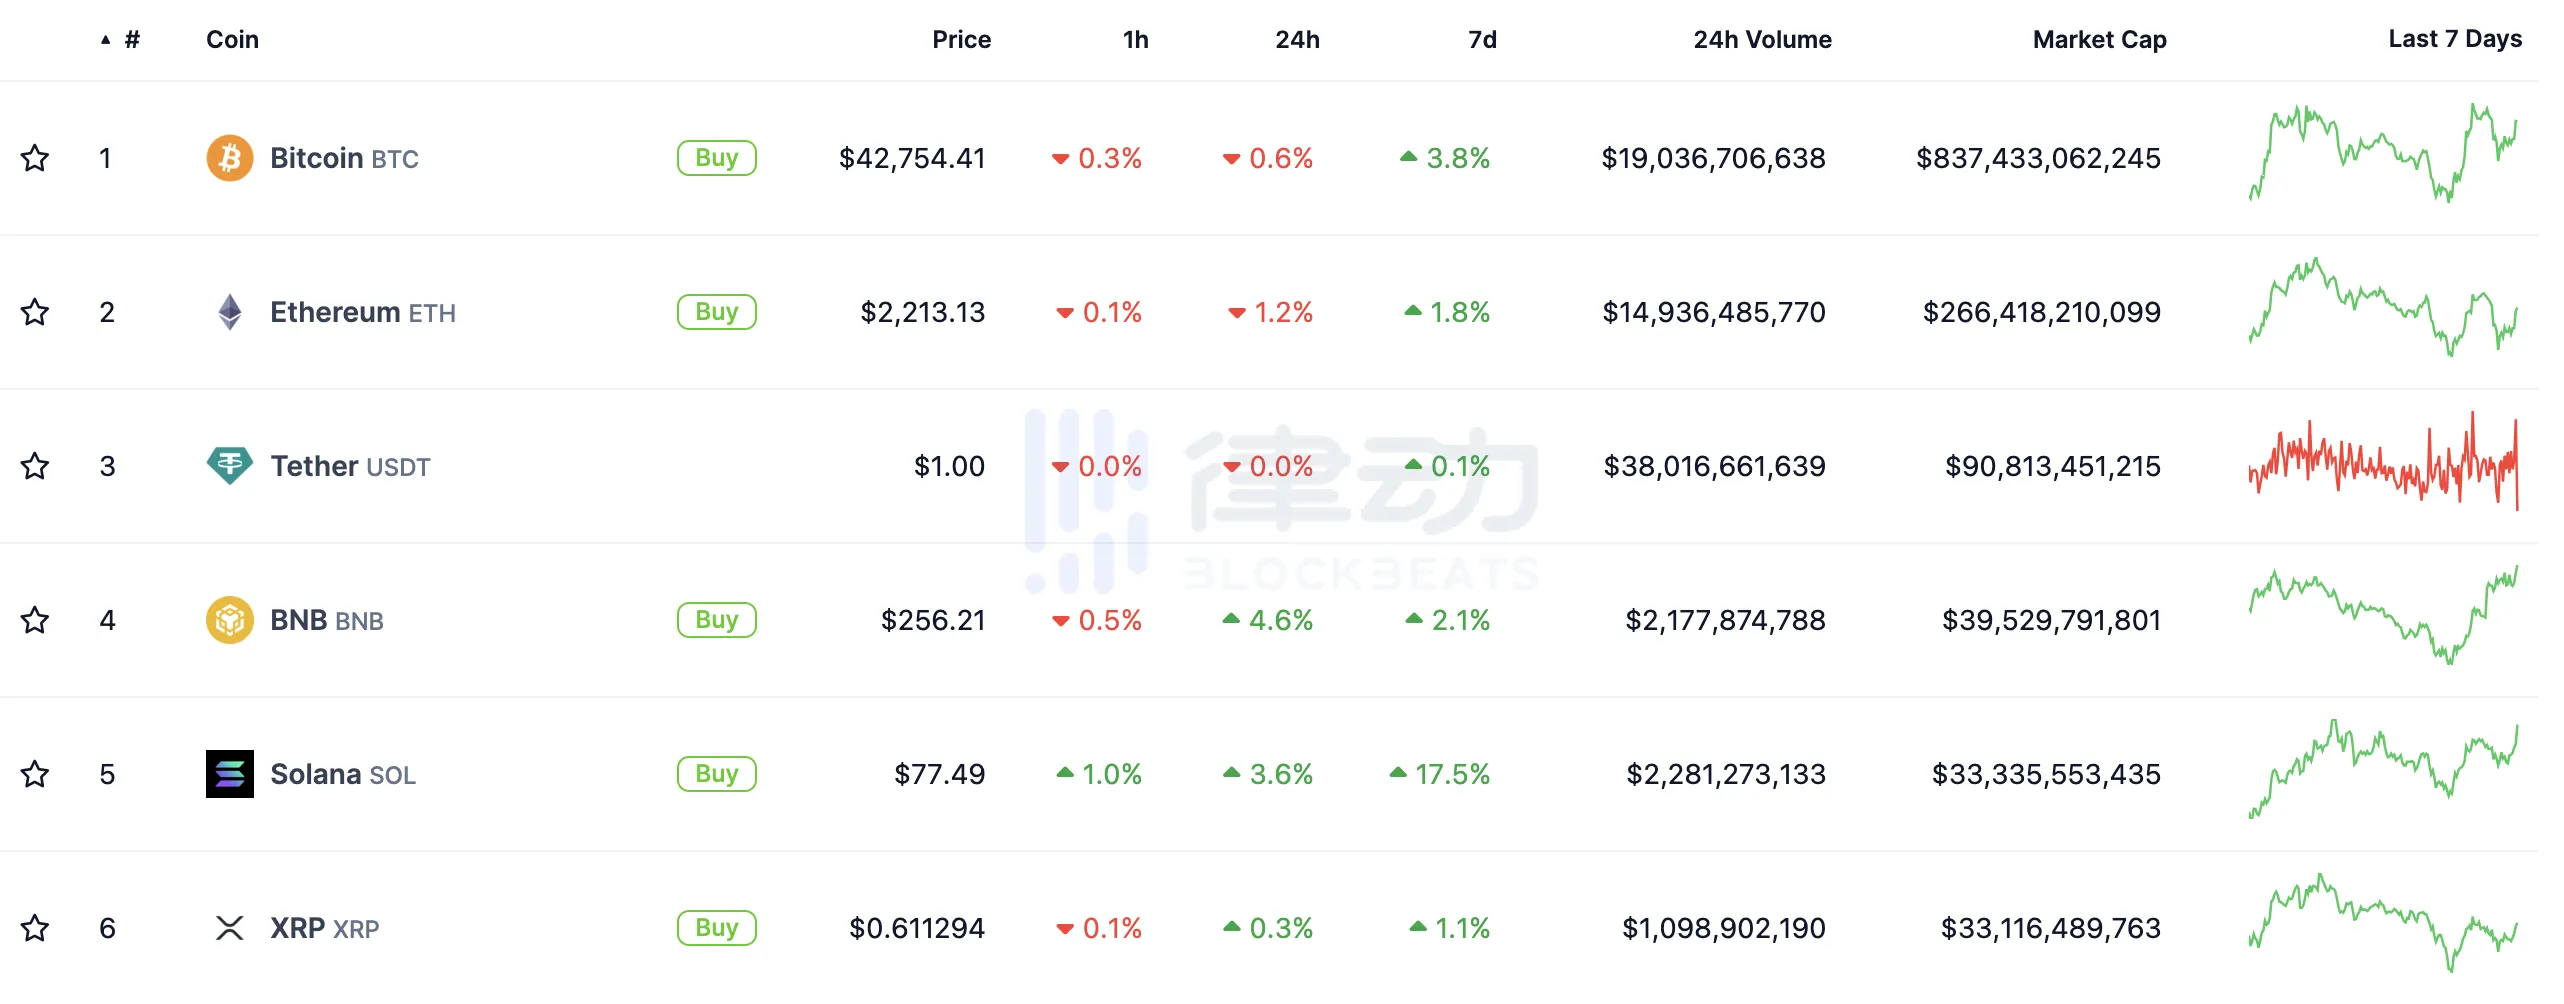This screenshot has height=1004, width=2564.
Task: Sort by the 7d change header
Action: (x=1482, y=40)
